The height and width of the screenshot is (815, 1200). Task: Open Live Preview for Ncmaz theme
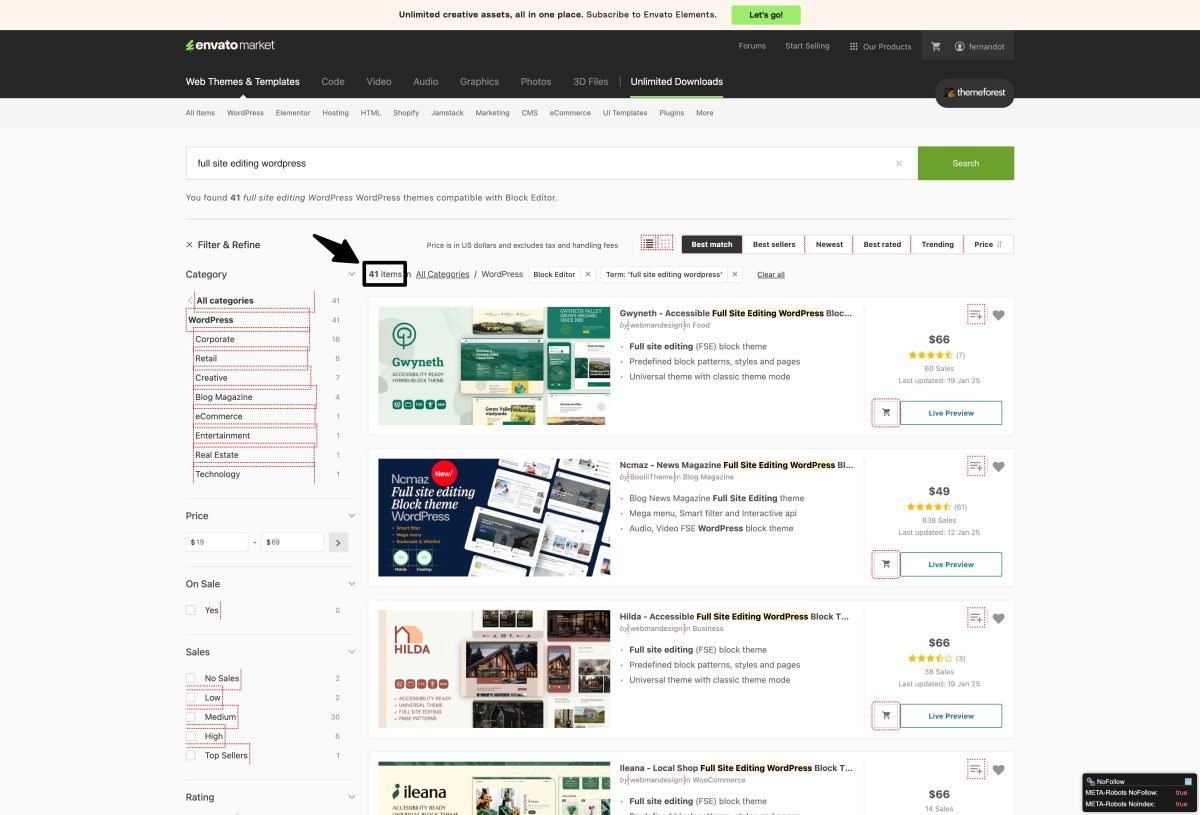[950, 564]
